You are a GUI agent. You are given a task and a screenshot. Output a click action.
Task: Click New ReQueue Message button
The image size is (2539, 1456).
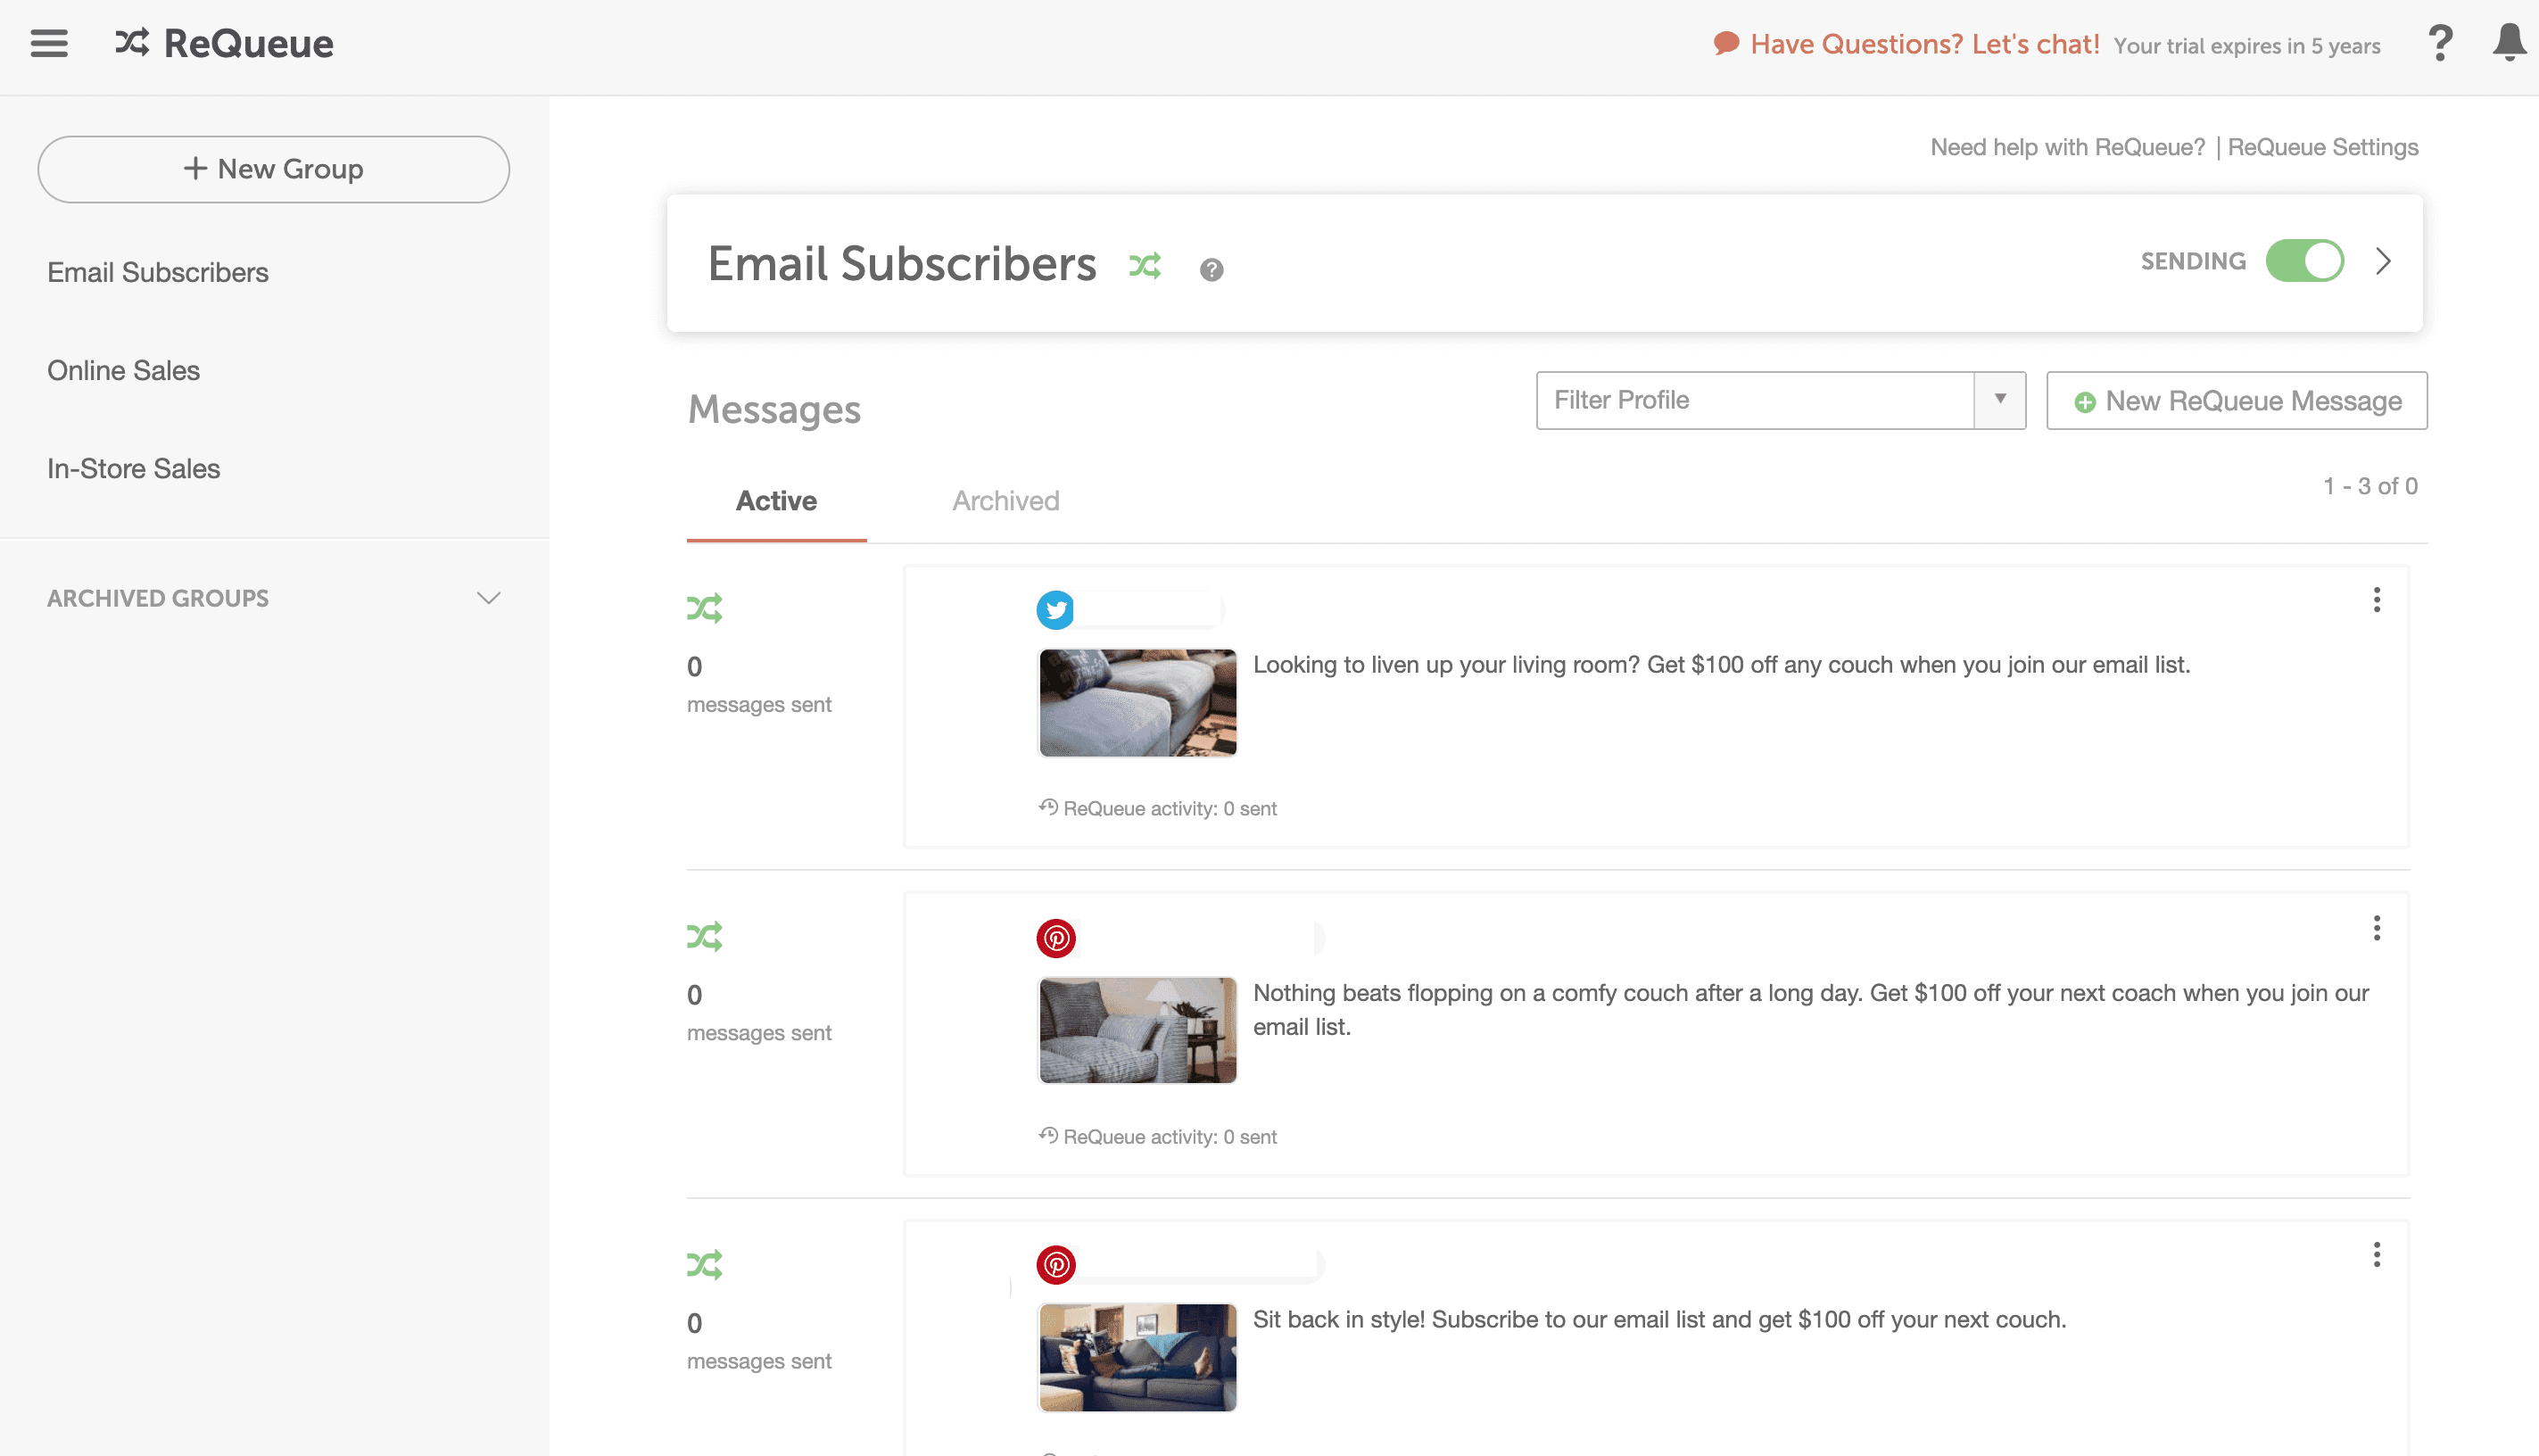tap(2236, 401)
